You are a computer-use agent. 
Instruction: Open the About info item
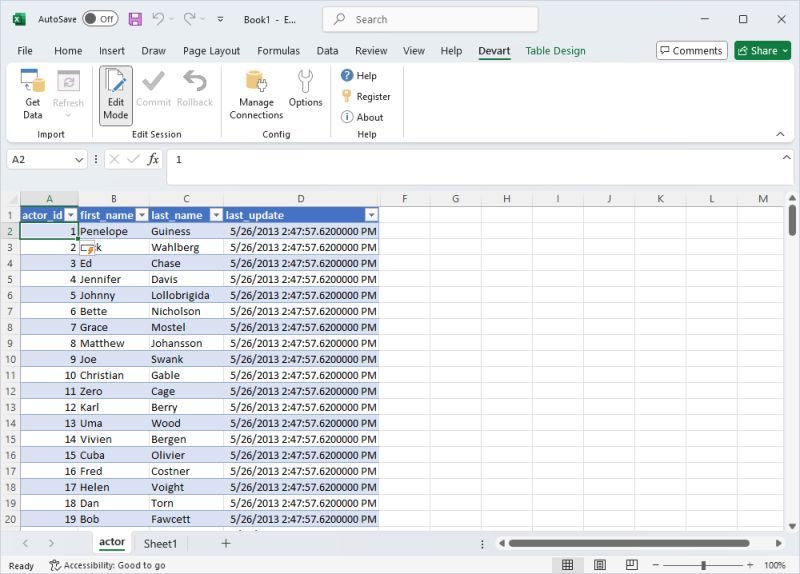(x=362, y=117)
